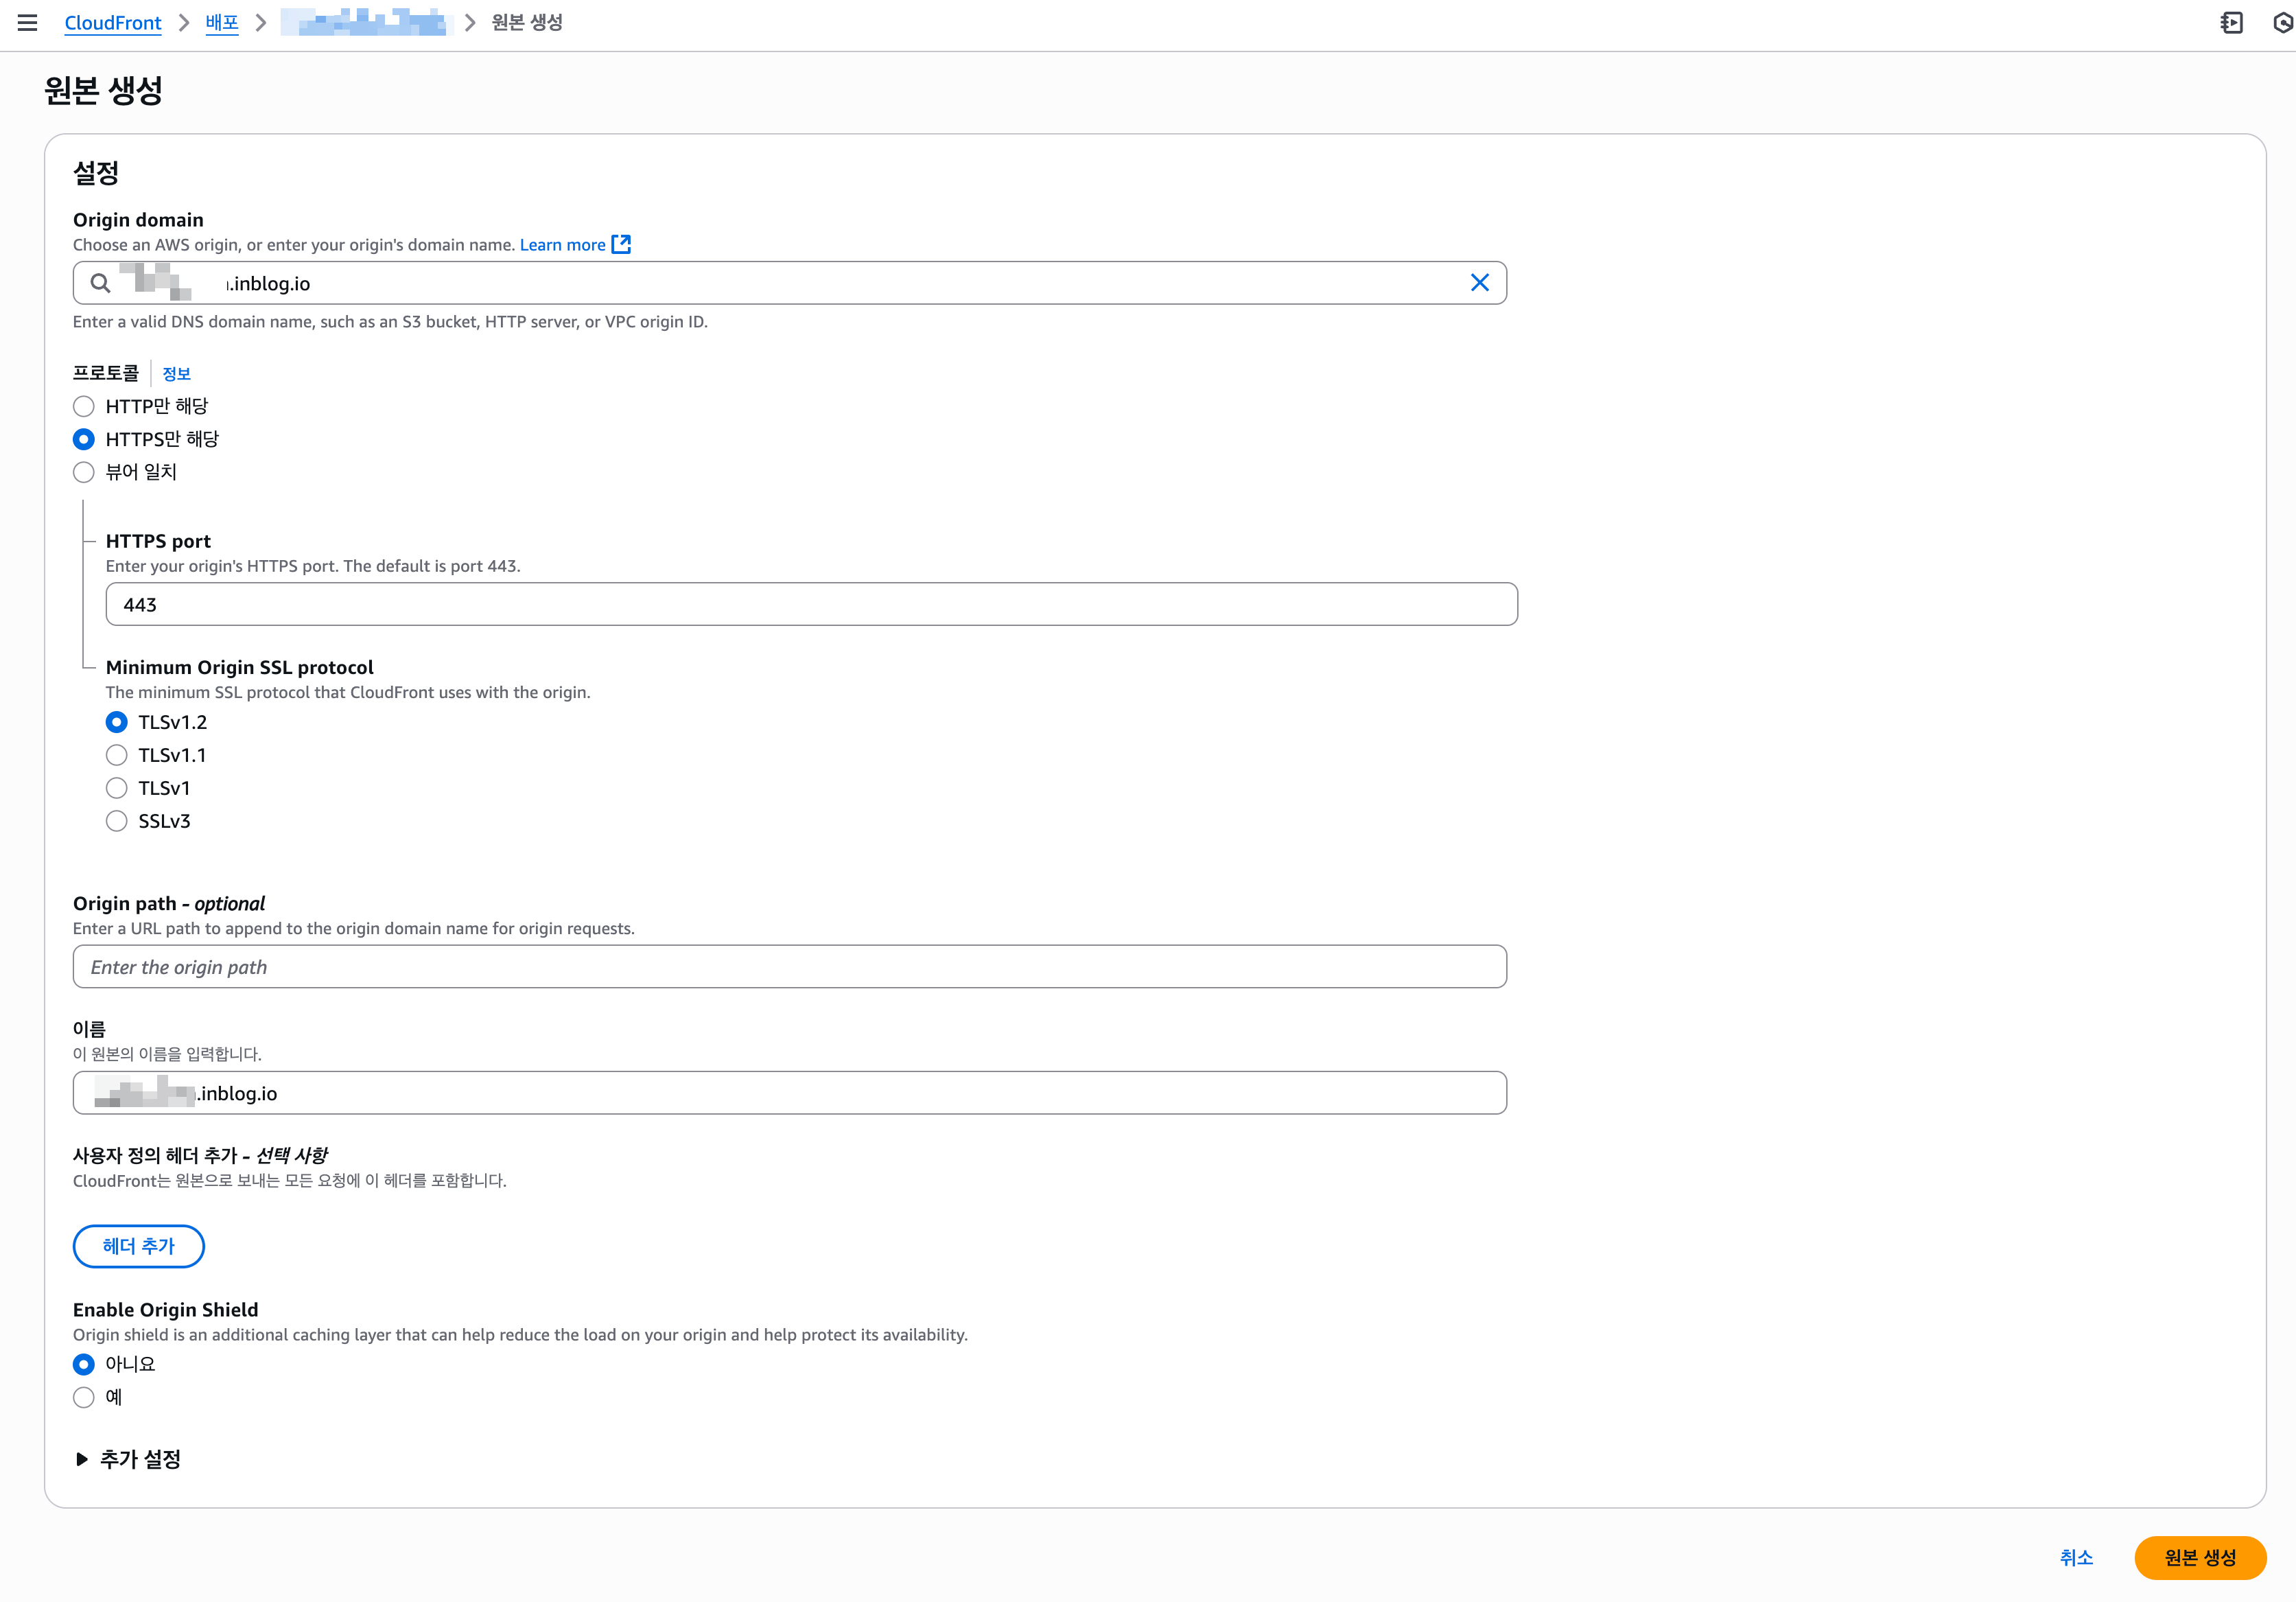Open the hamburger navigation menu
The width and height of the screenshot is (2296, 1602).
[27, 22]
